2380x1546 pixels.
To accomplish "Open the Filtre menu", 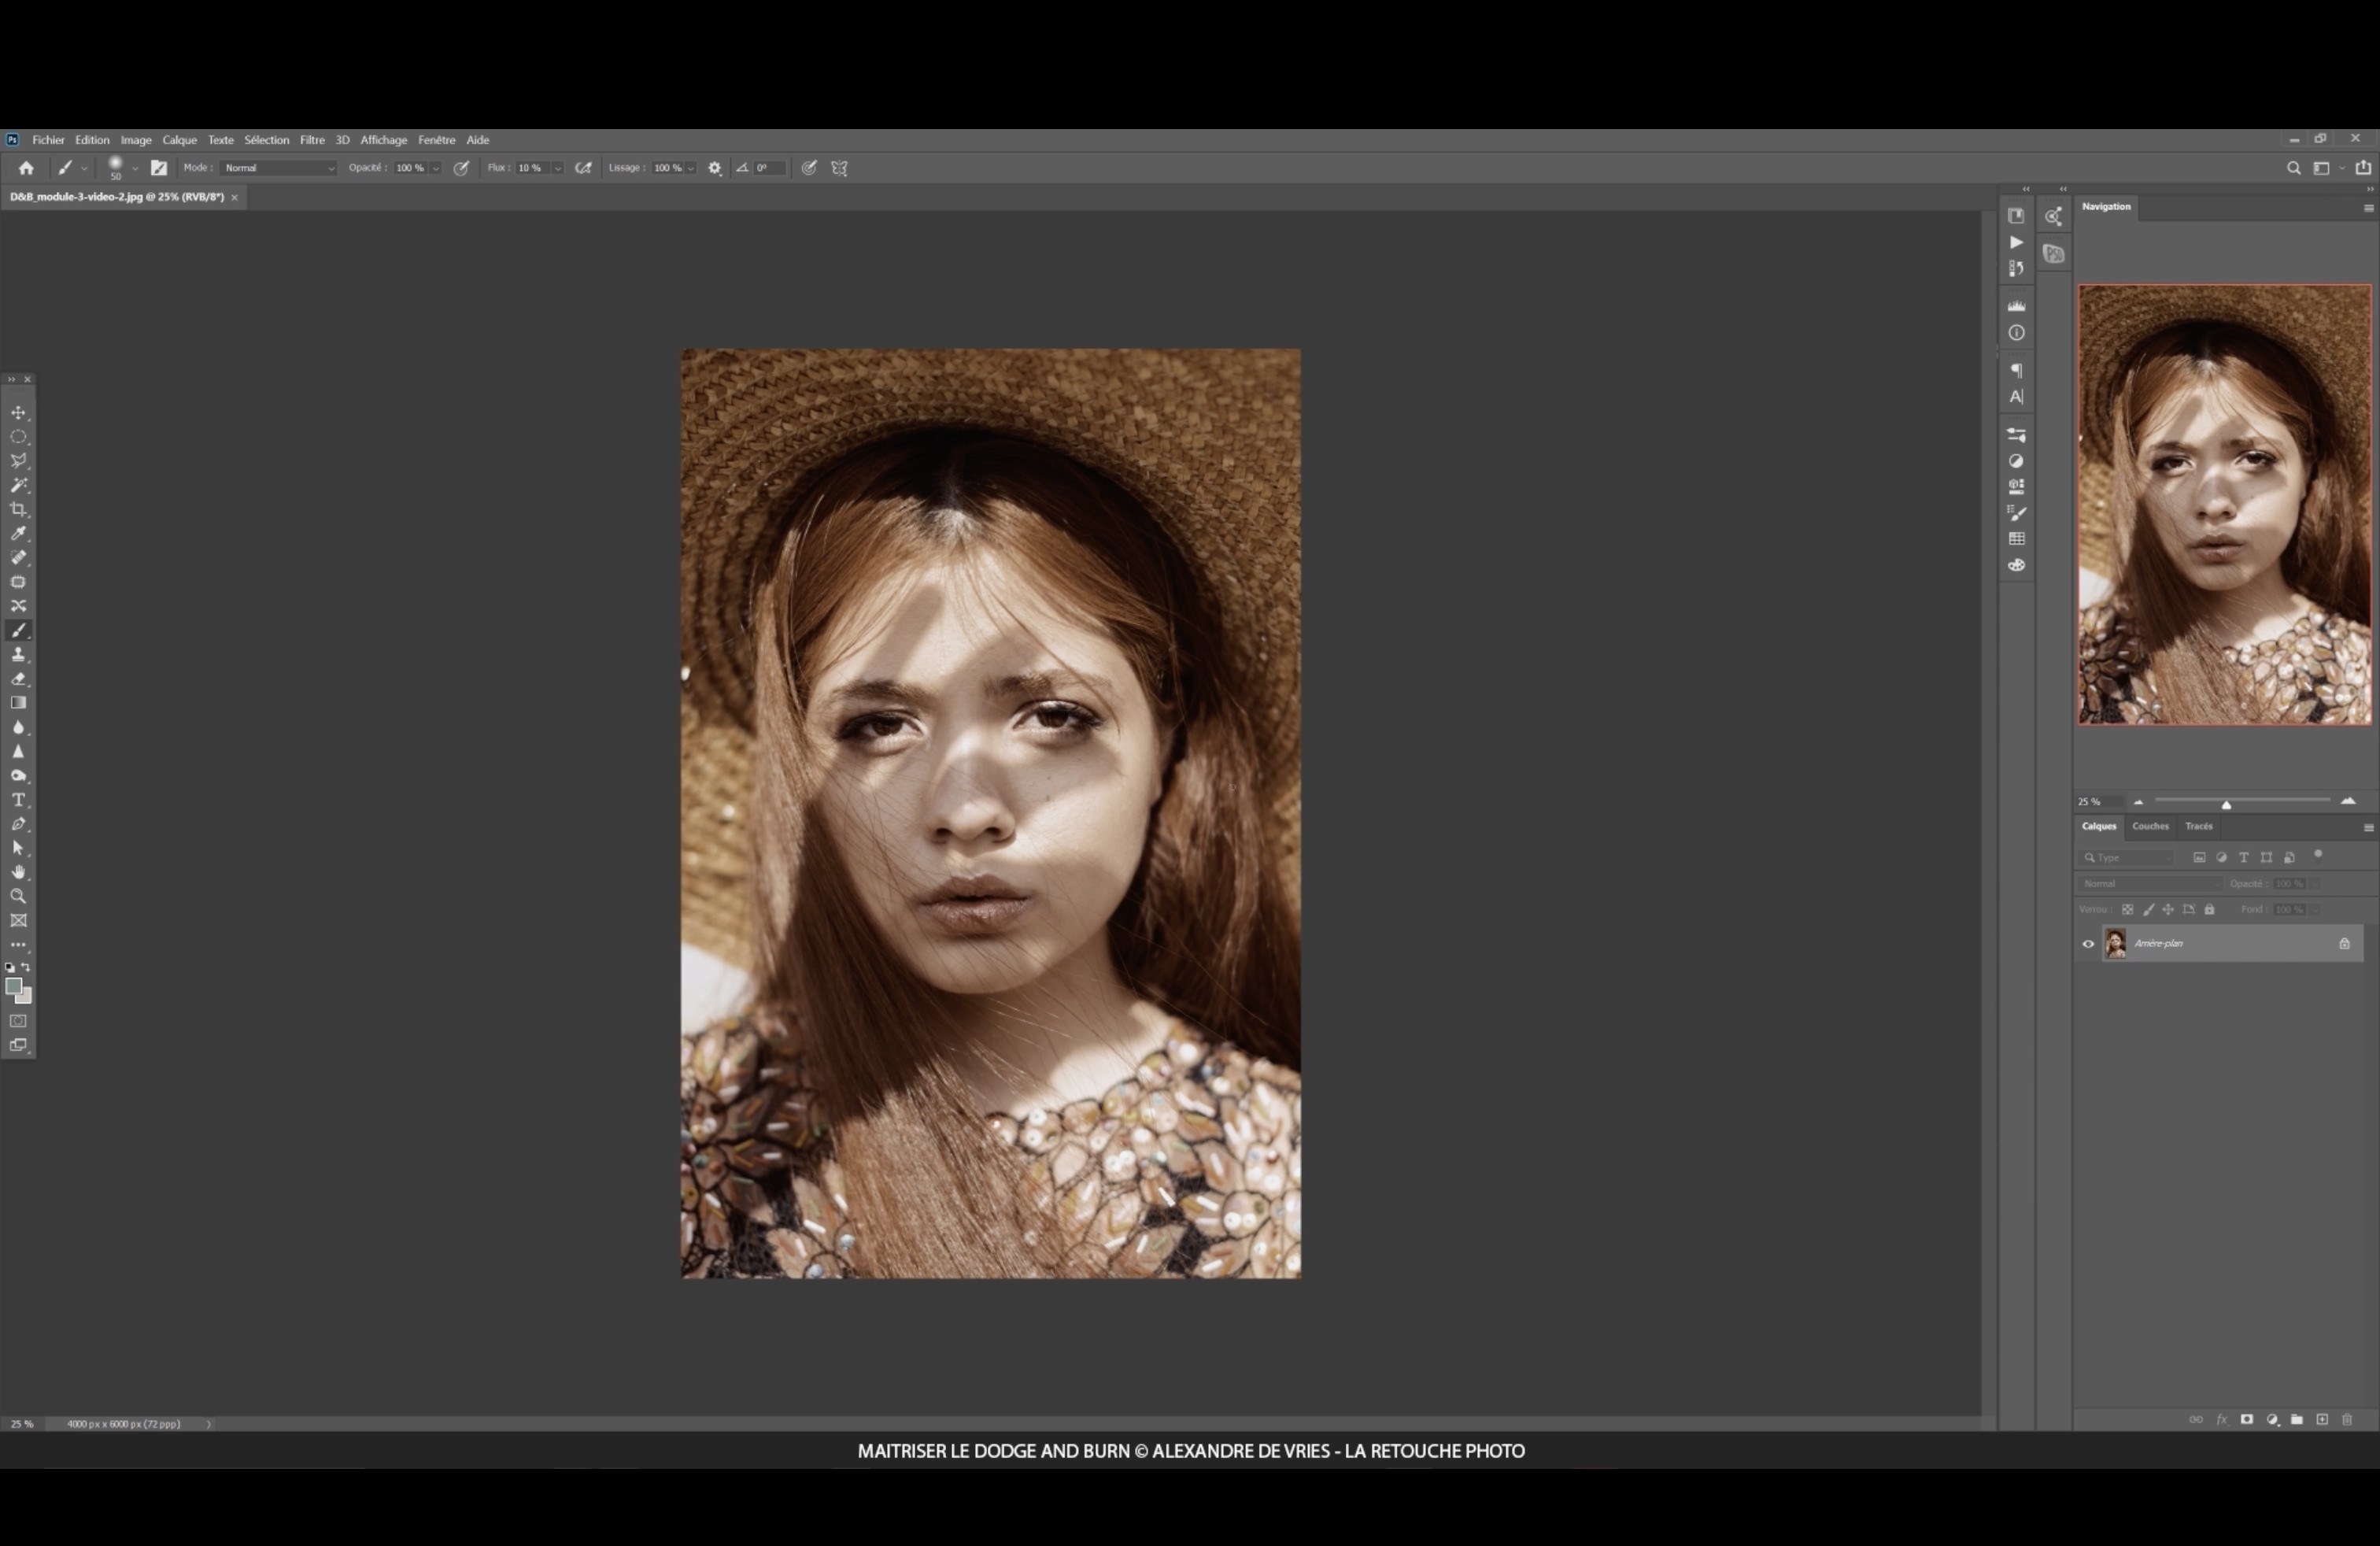I will point(312,140).
